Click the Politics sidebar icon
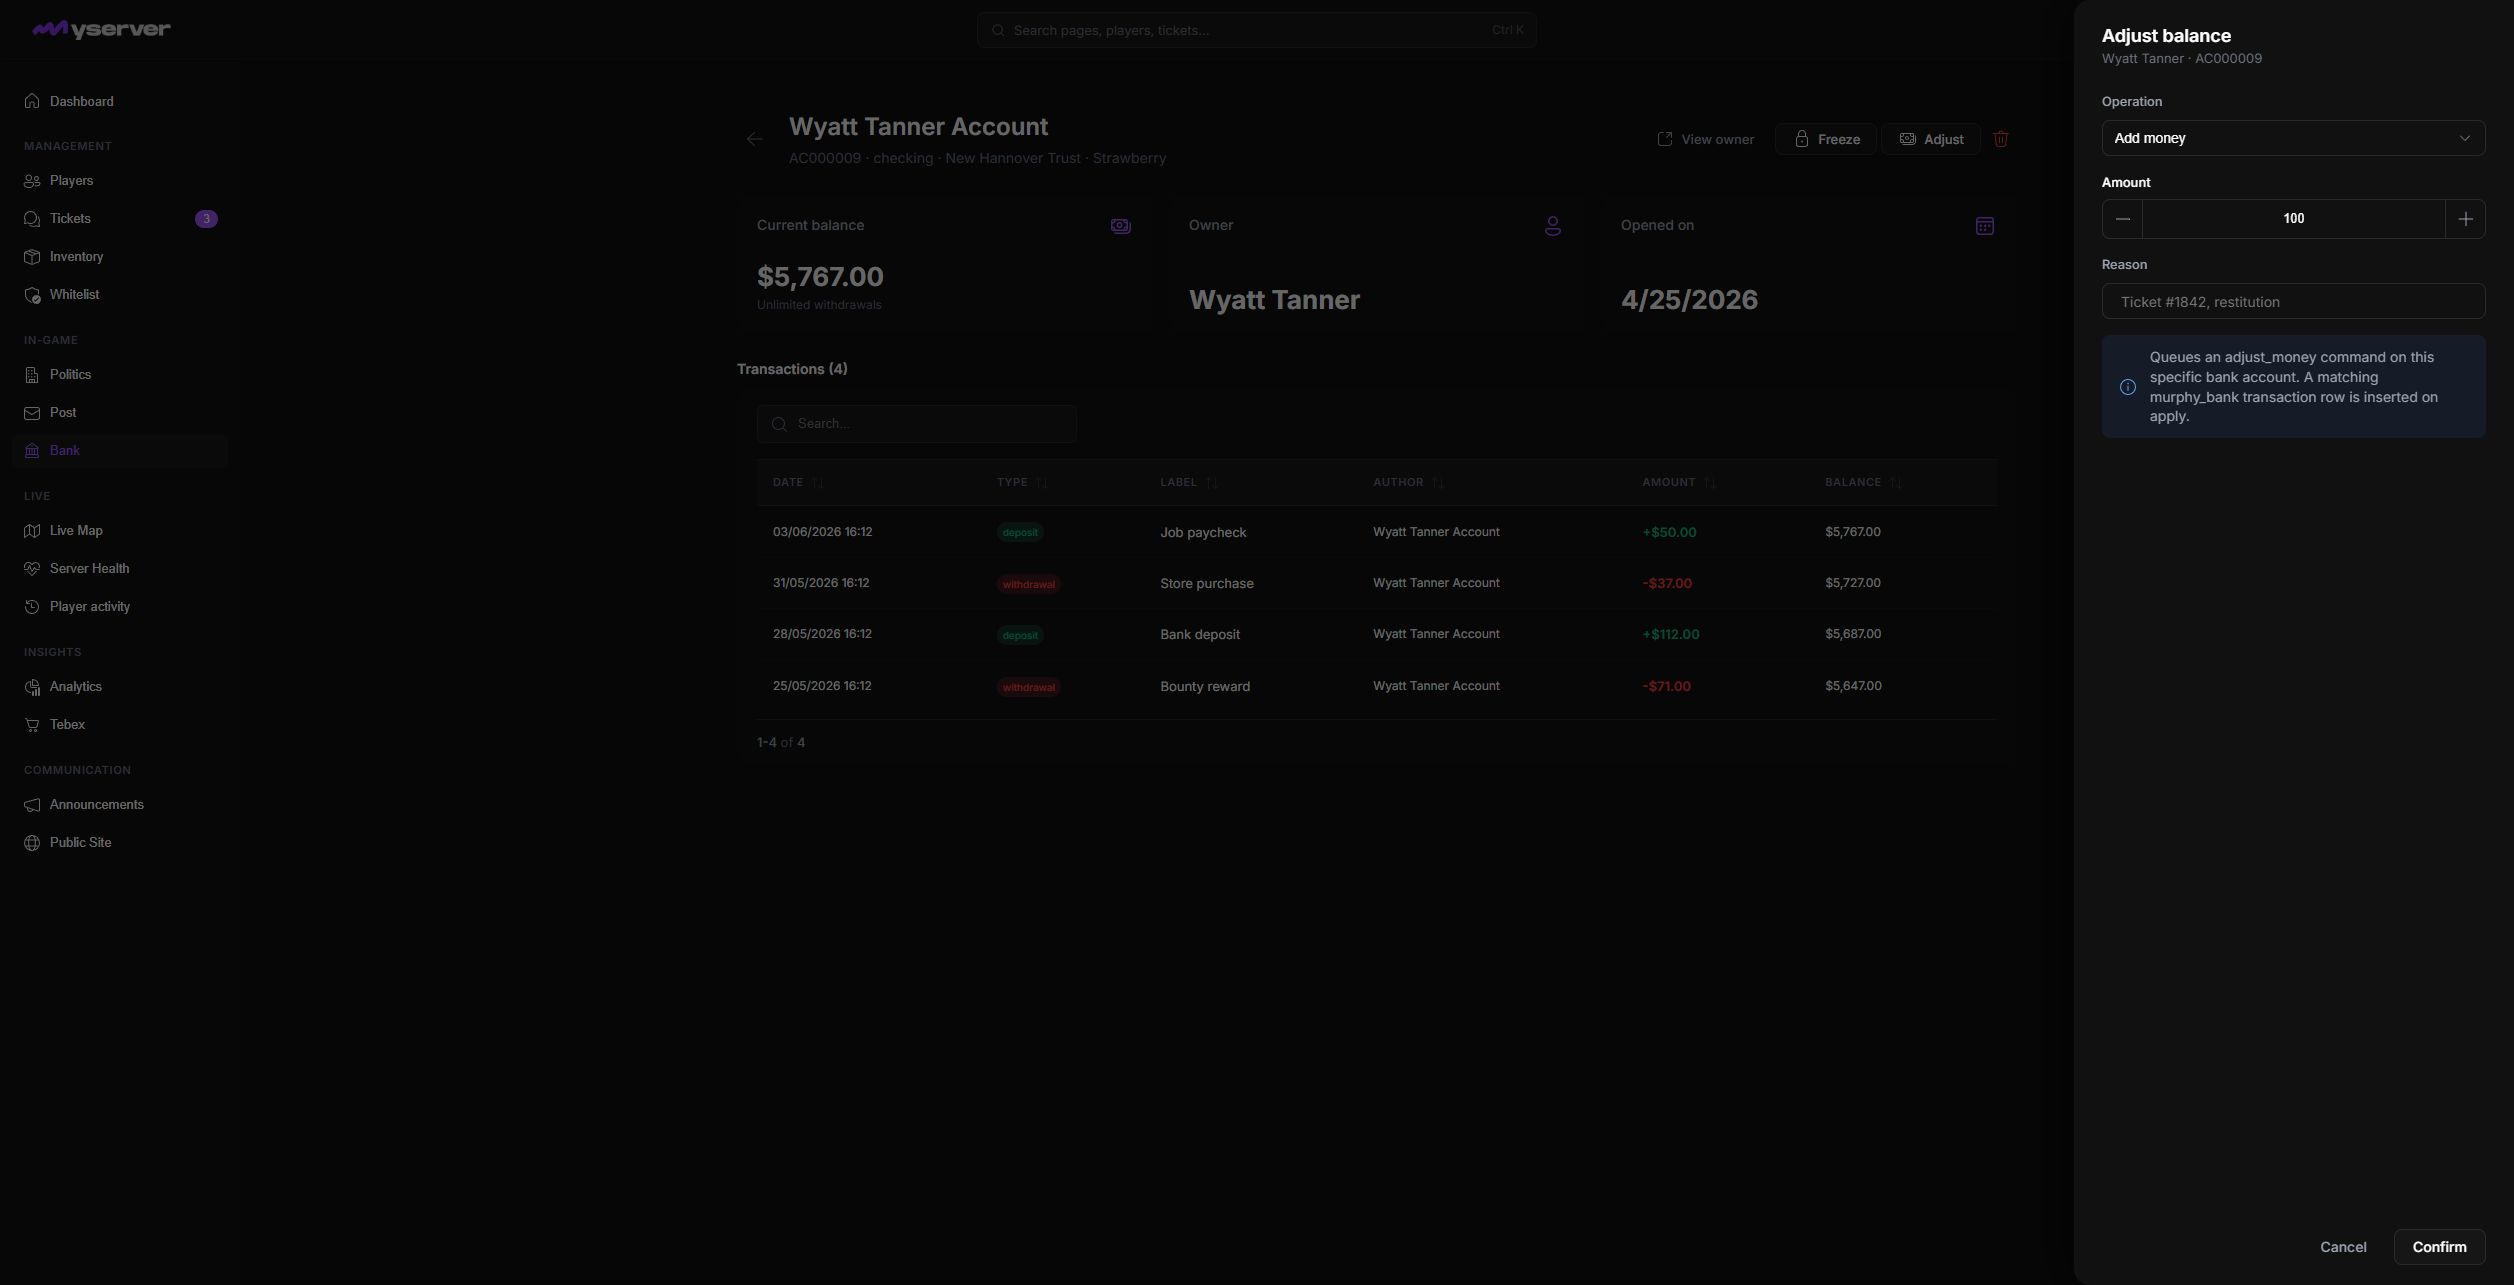This screenshot has width=2514, height=1285. click(32, 375)
